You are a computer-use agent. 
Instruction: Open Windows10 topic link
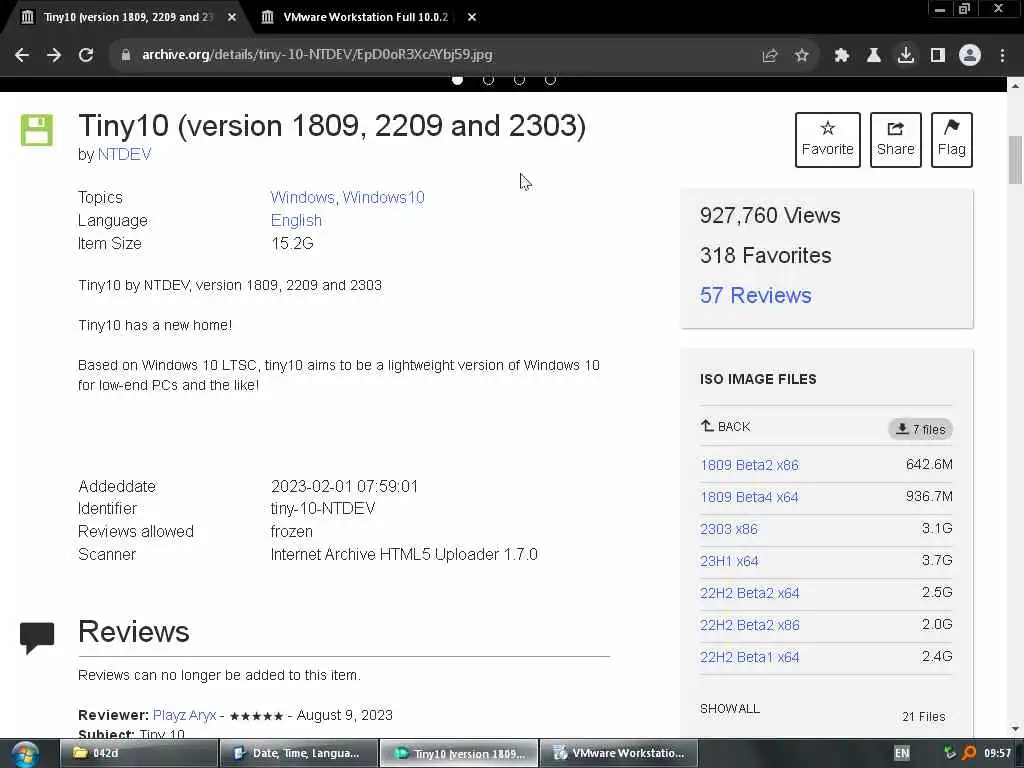383,197
